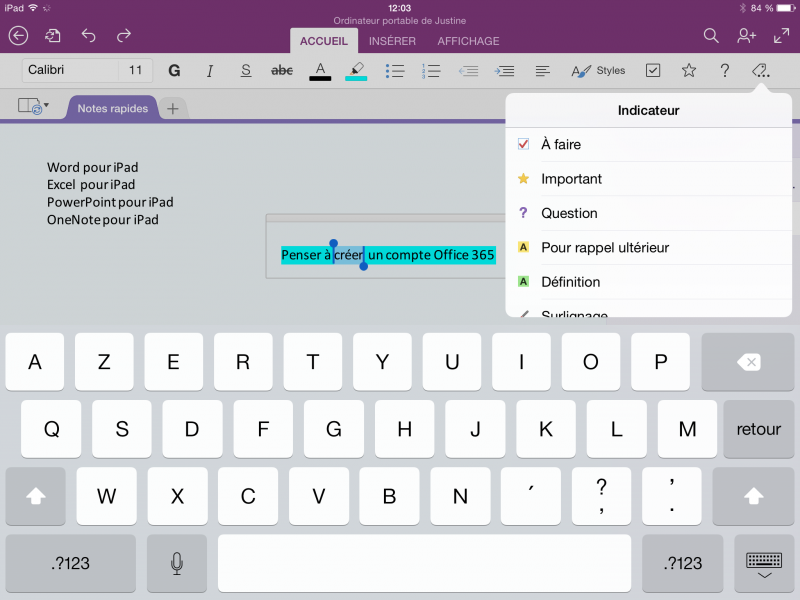Undo the last action

pyautogui.click(x=88, y=35)
